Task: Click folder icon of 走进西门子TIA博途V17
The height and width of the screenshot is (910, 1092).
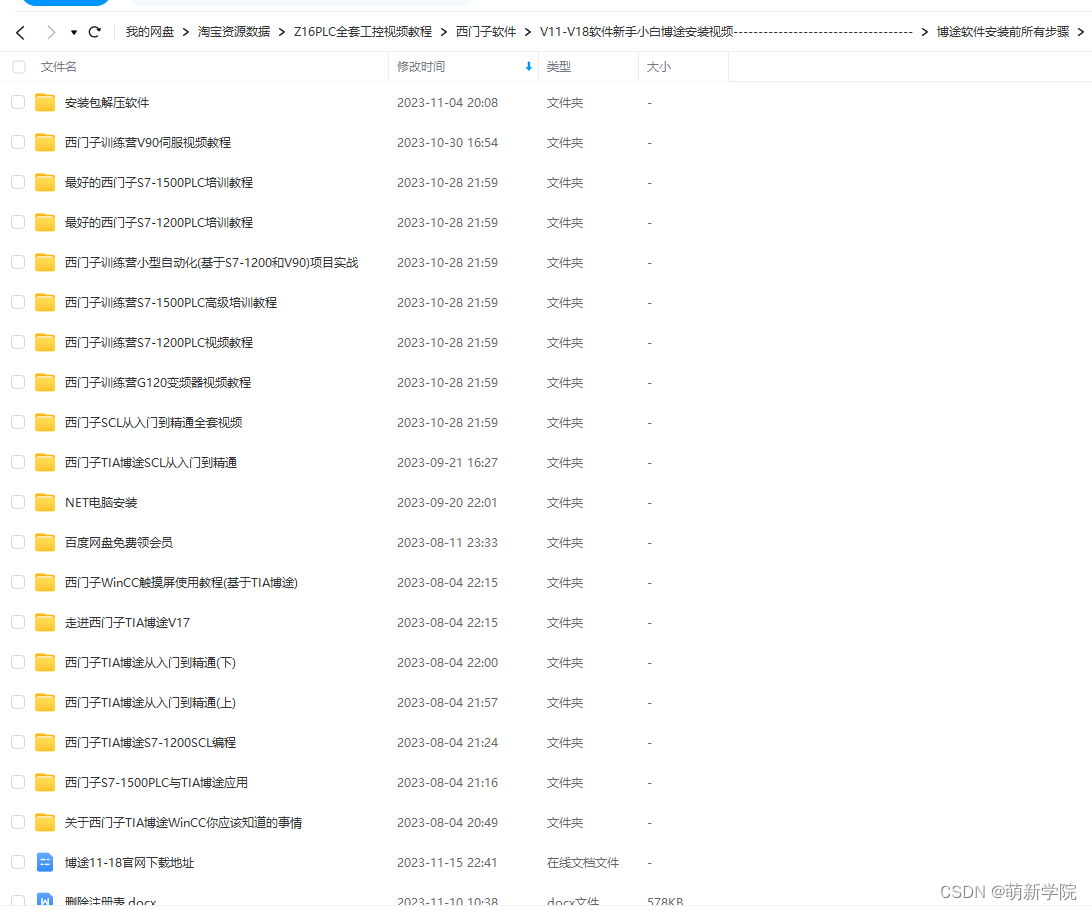Action: coord(45,622)
